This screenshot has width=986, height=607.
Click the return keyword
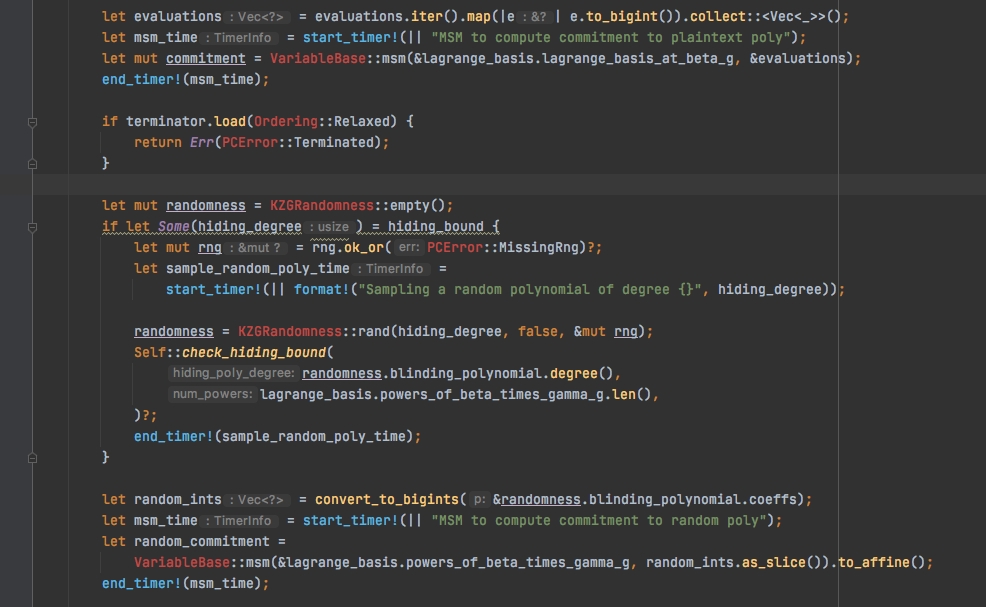tap(158, 143)
